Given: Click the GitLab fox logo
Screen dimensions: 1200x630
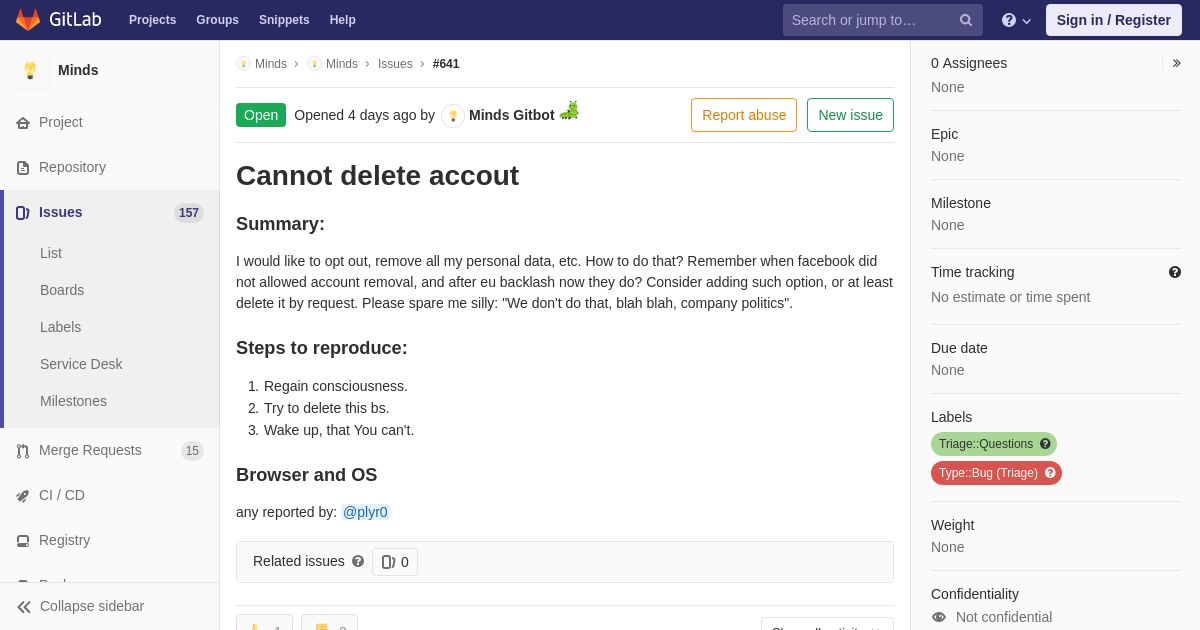Looking at the screenshot, I should (x=28, y=20).
